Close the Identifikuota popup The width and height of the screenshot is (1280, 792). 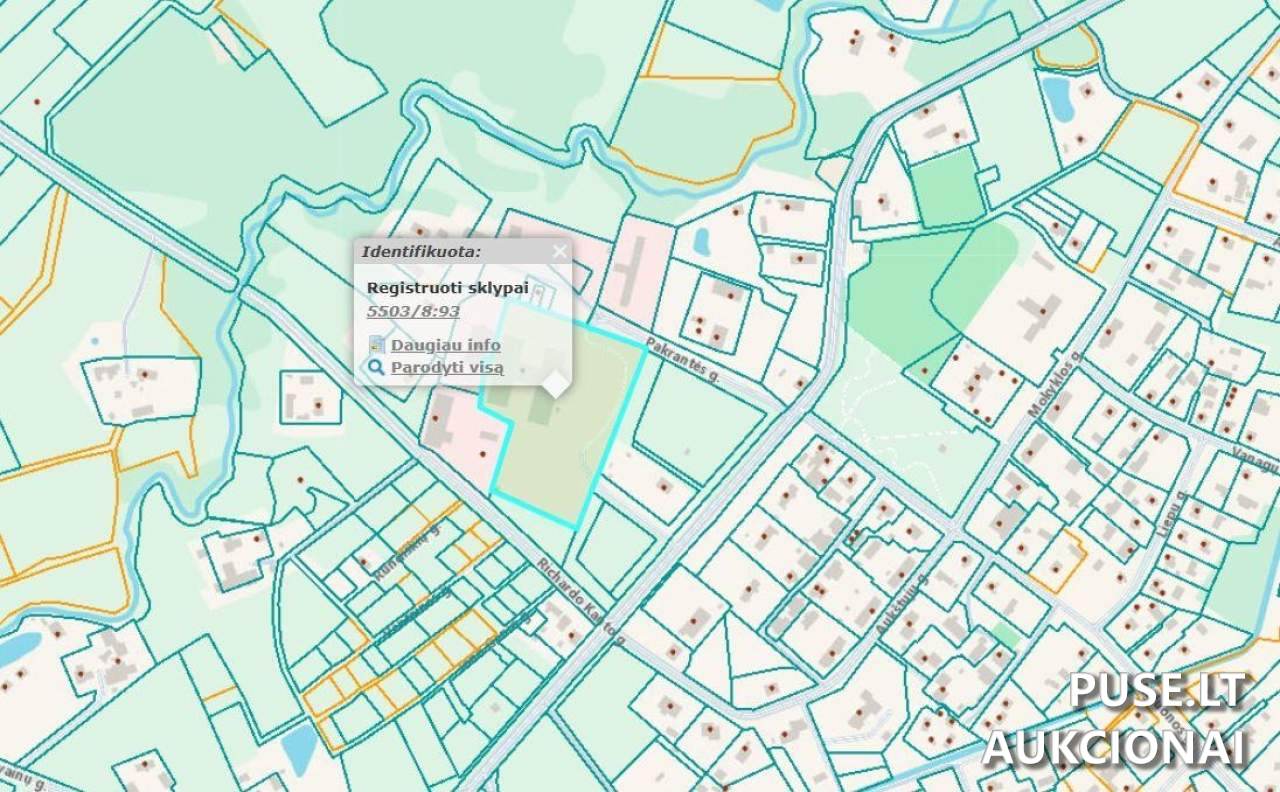pyautogui.click(x=559, y=252)
